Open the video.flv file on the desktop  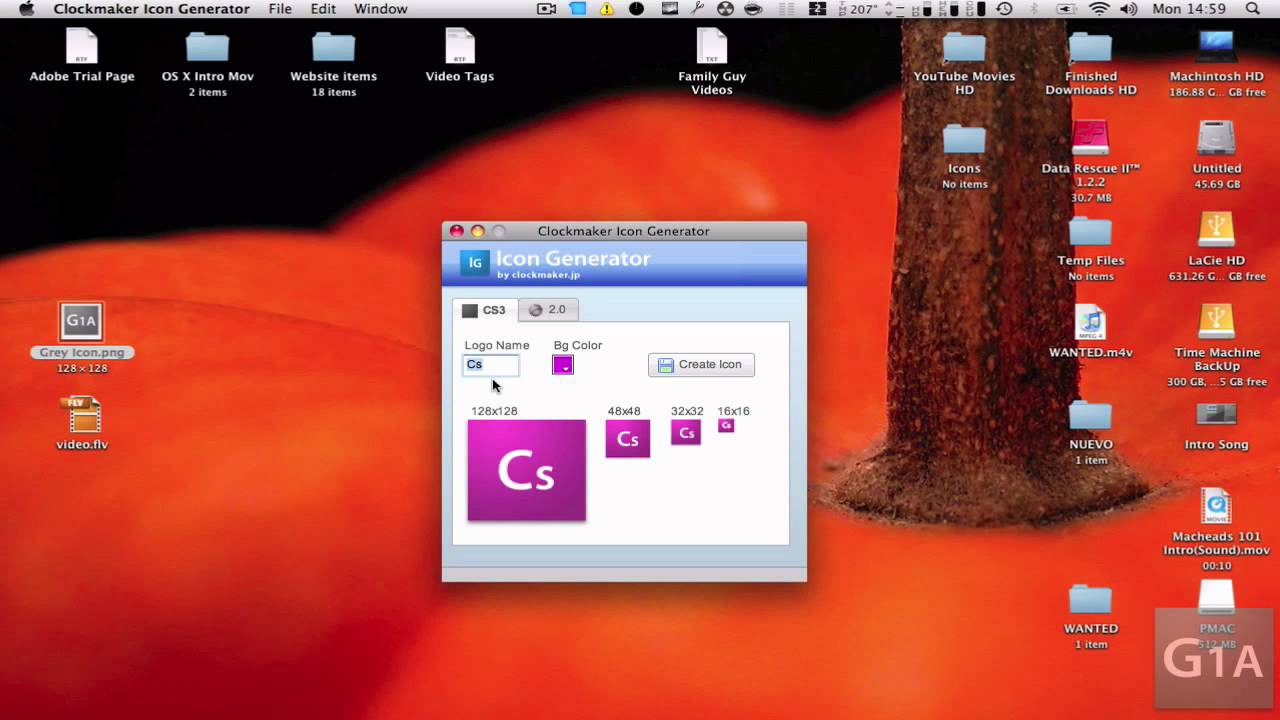[x=81, y=415]
